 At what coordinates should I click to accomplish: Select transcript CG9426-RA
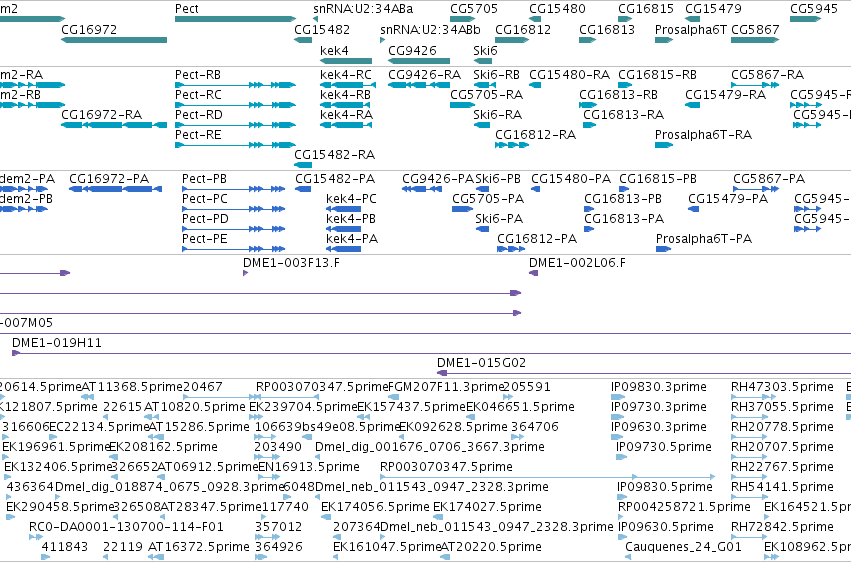419,85
